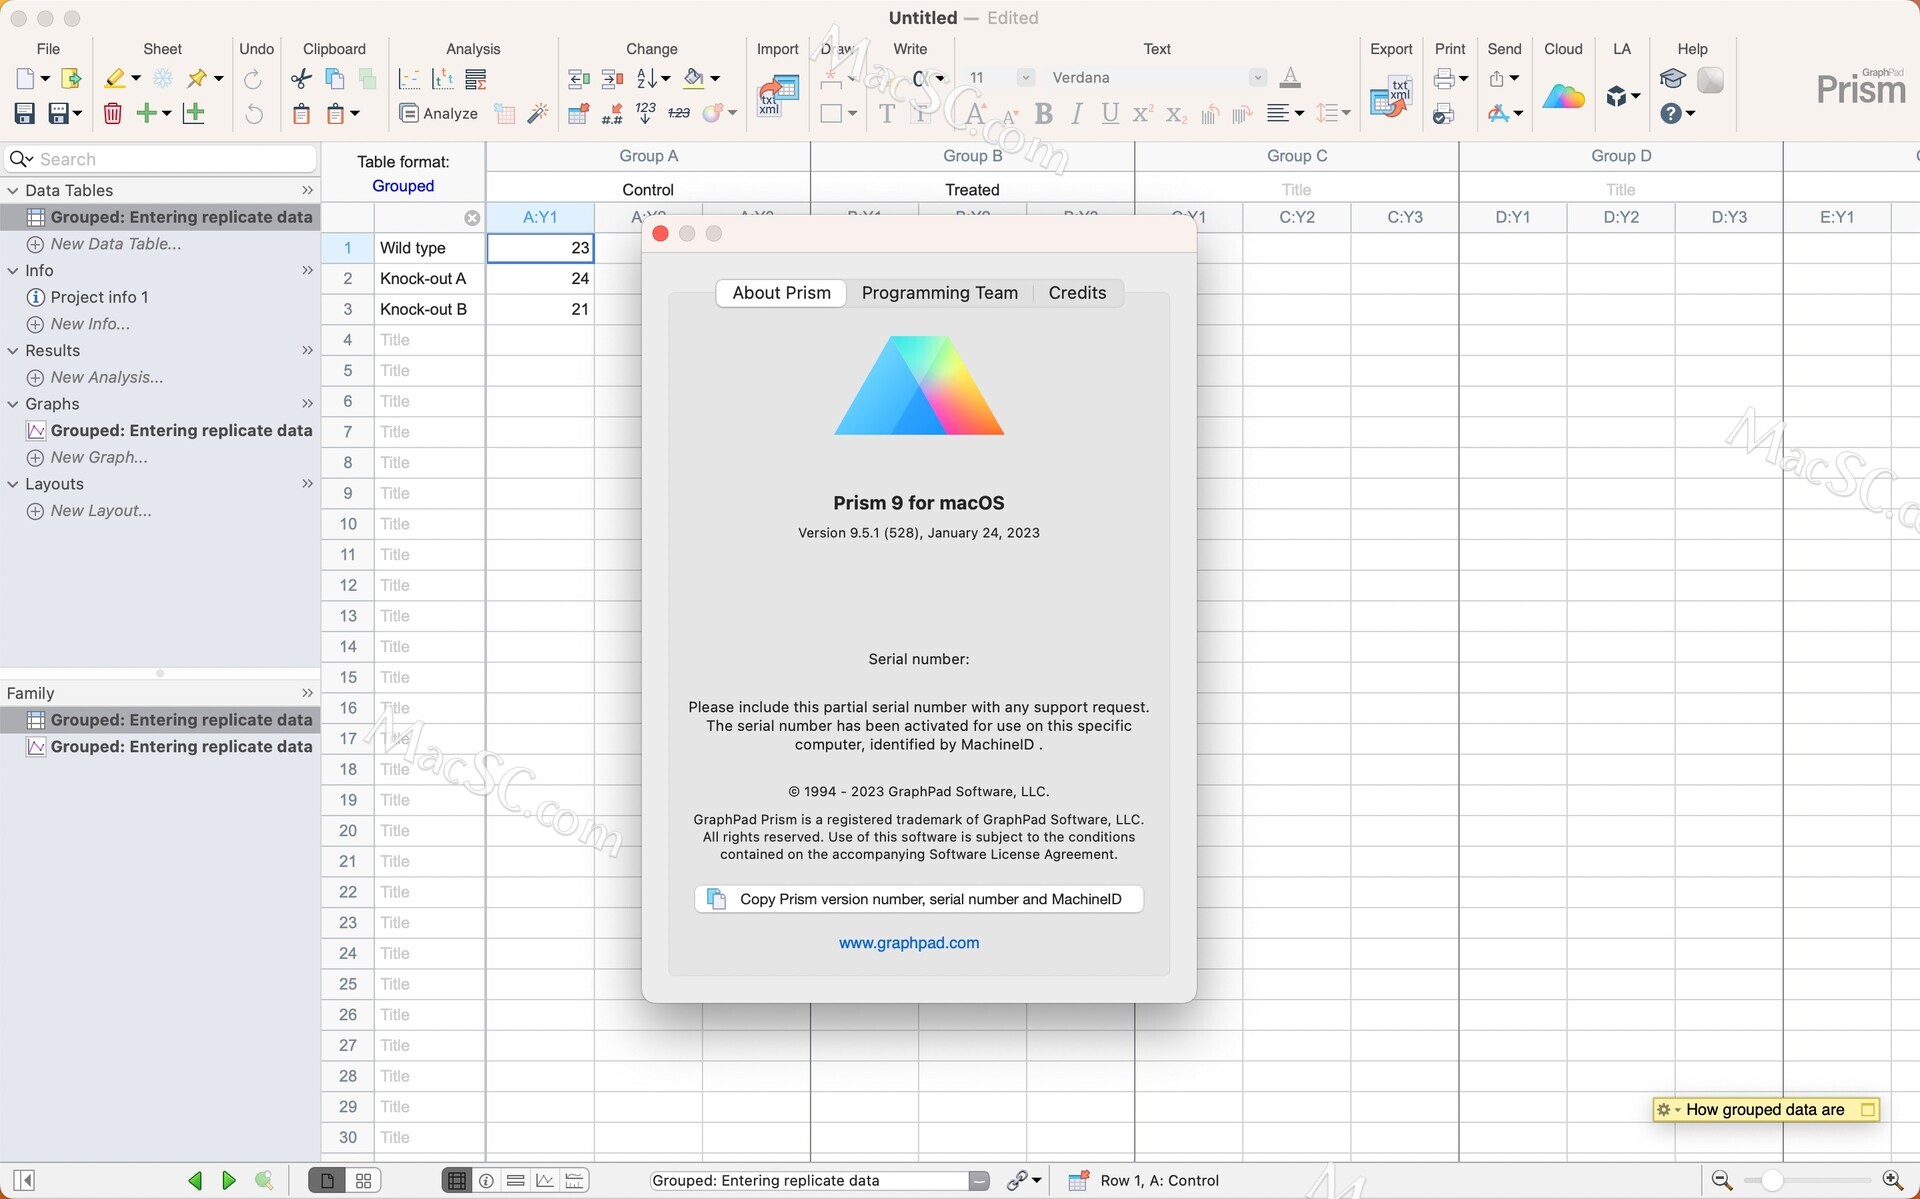
Task: Toggle gallery grid view in status bar
Action: 364,1181
